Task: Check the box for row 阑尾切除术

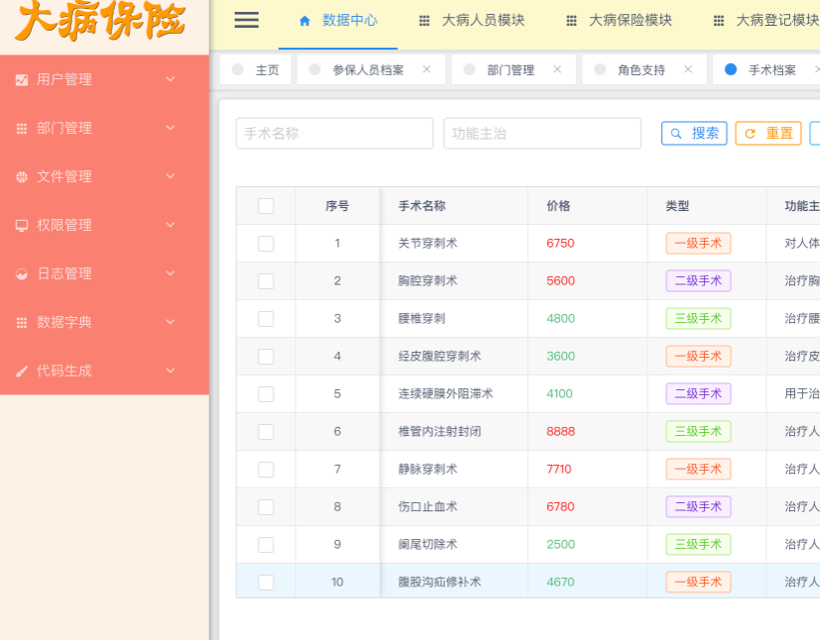Action: (266, 545)
